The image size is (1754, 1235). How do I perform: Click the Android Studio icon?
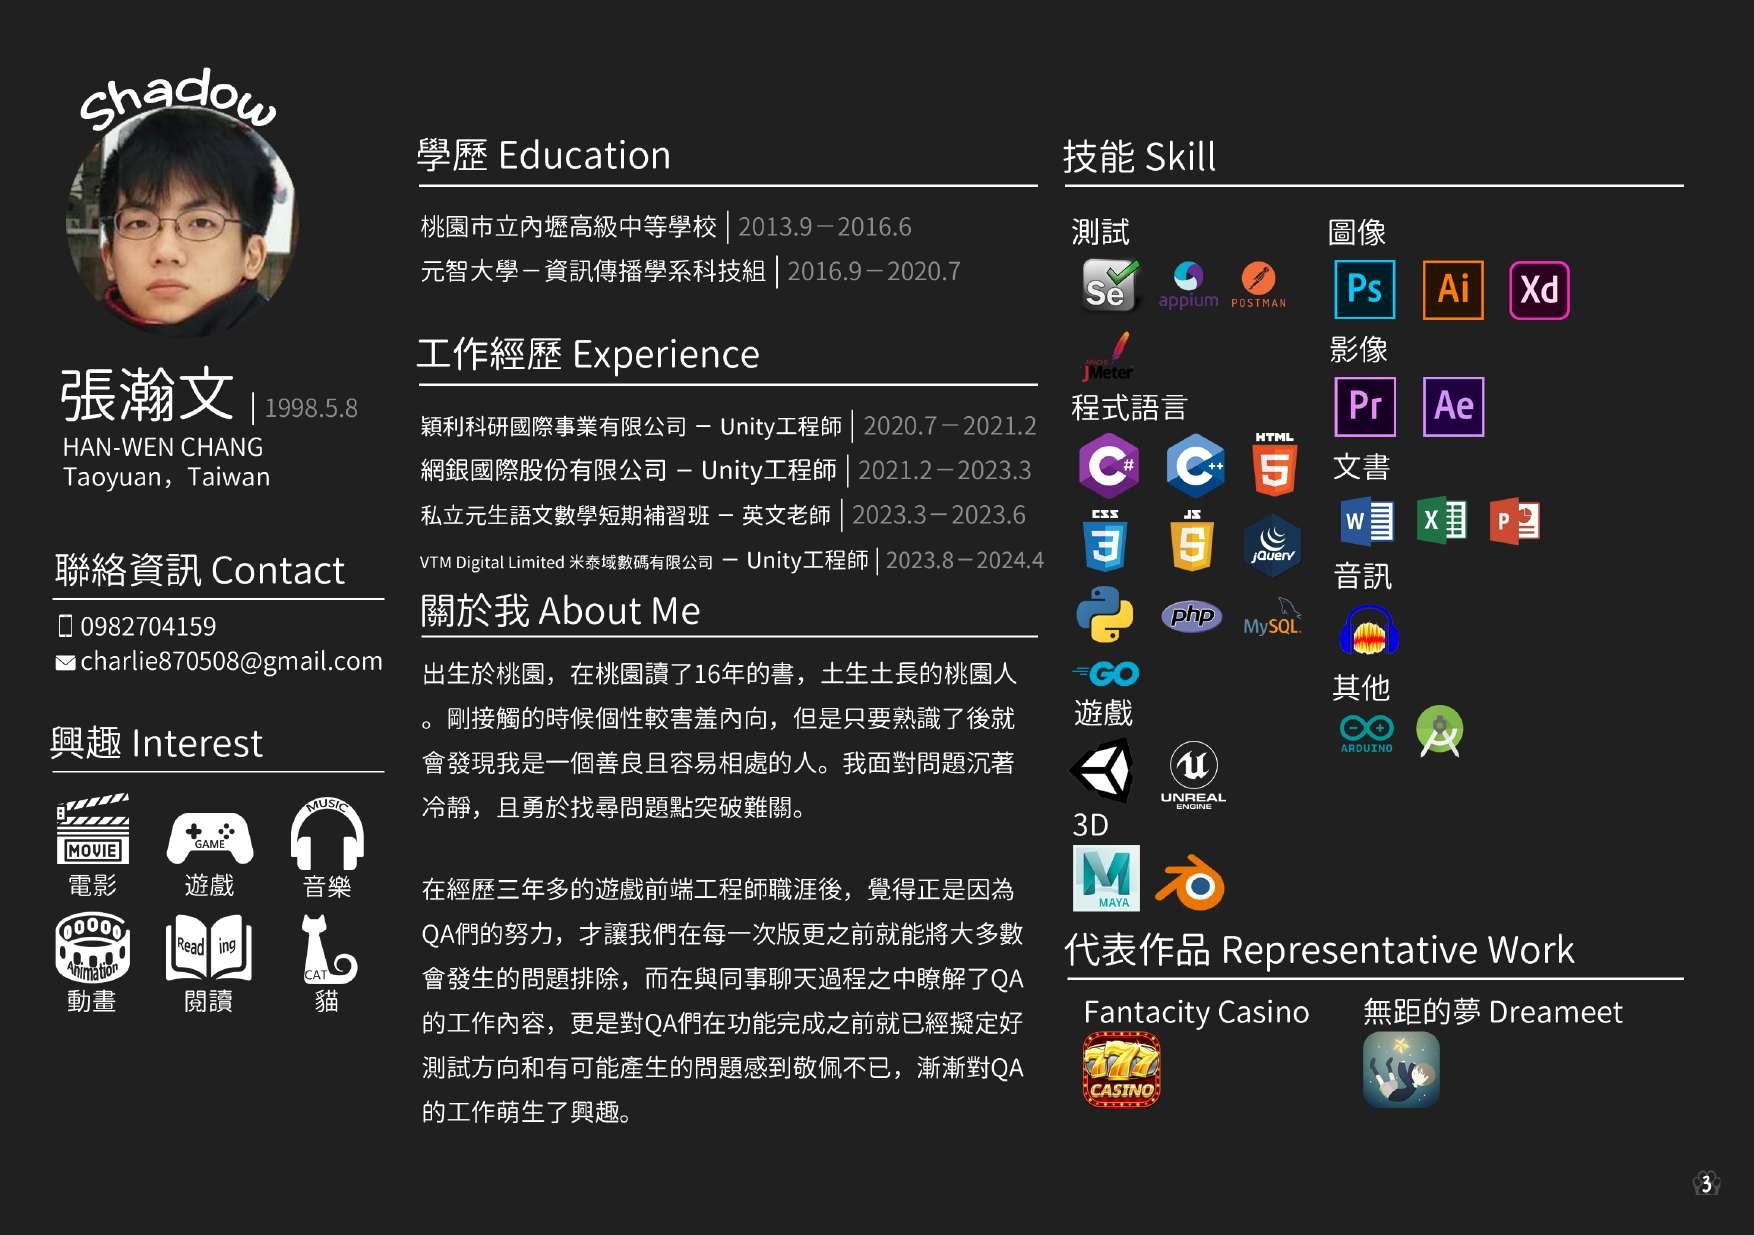(1440, 731)
